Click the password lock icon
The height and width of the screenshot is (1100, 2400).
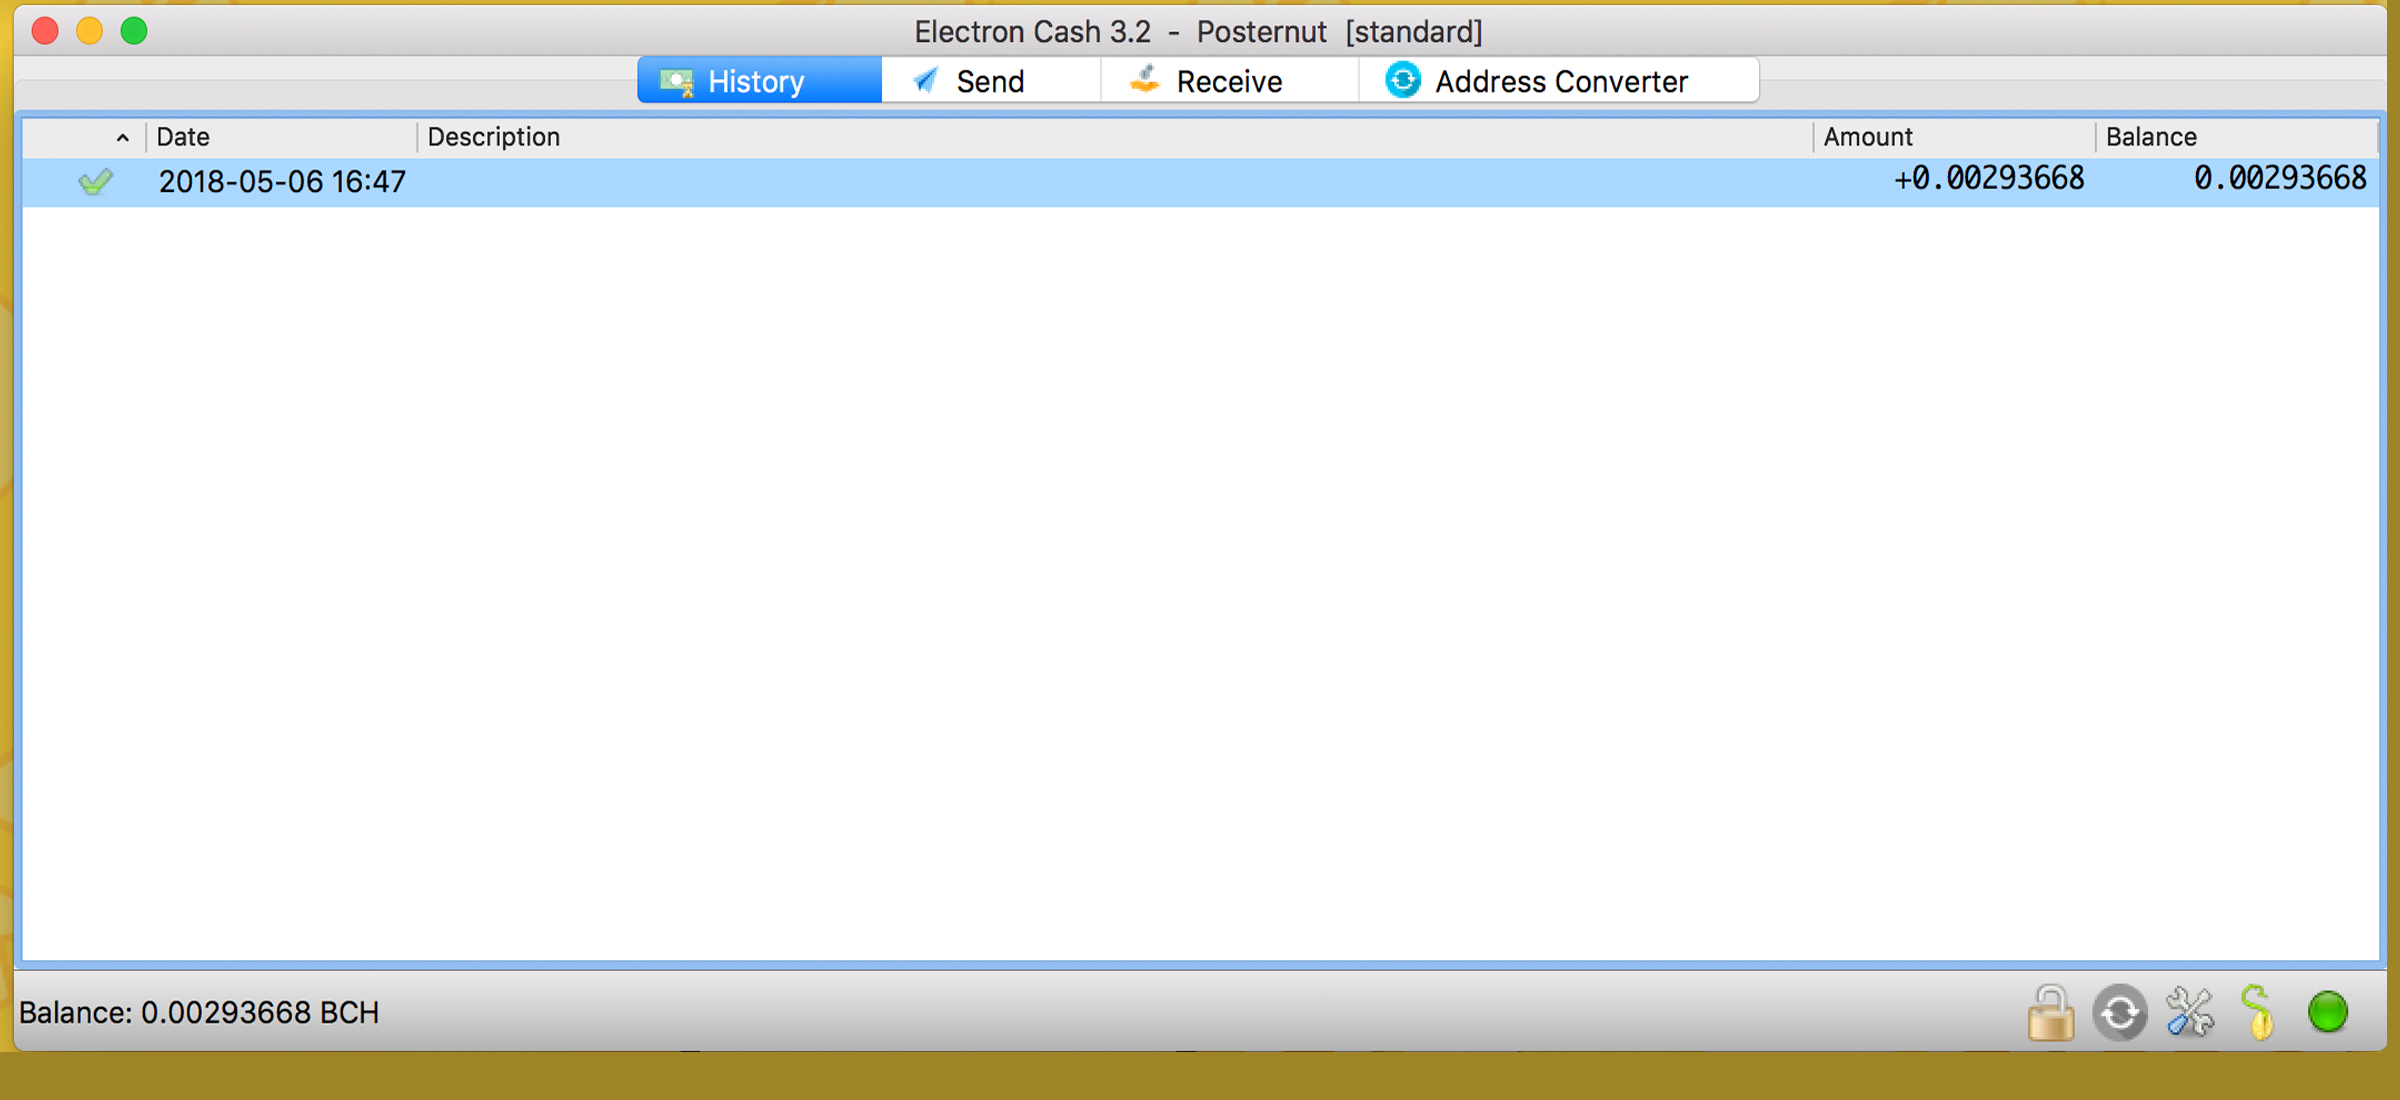2050,1013
